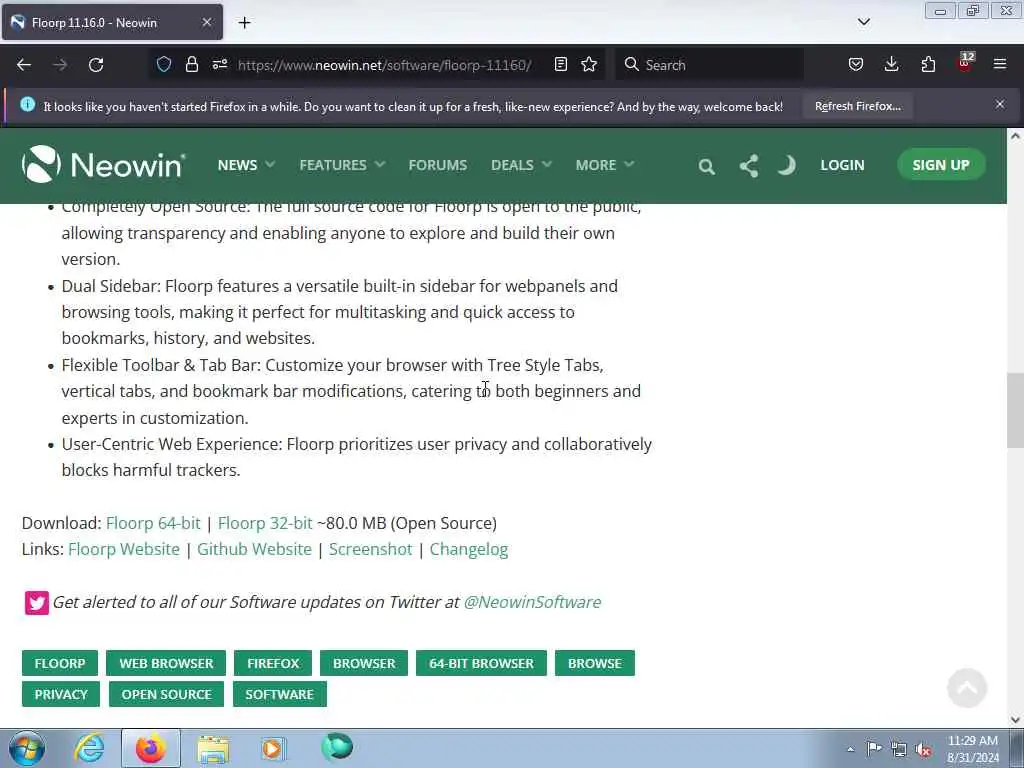Show hidden system tray icons arrow
The image size is (1024, 768).
(850, 749)
